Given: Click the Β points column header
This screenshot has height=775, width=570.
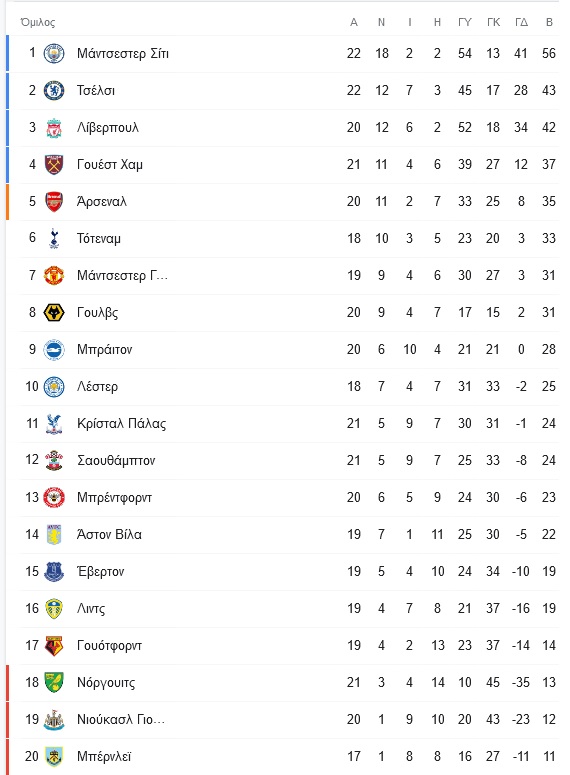Looking at the screenshot, I should click(549, 22).
